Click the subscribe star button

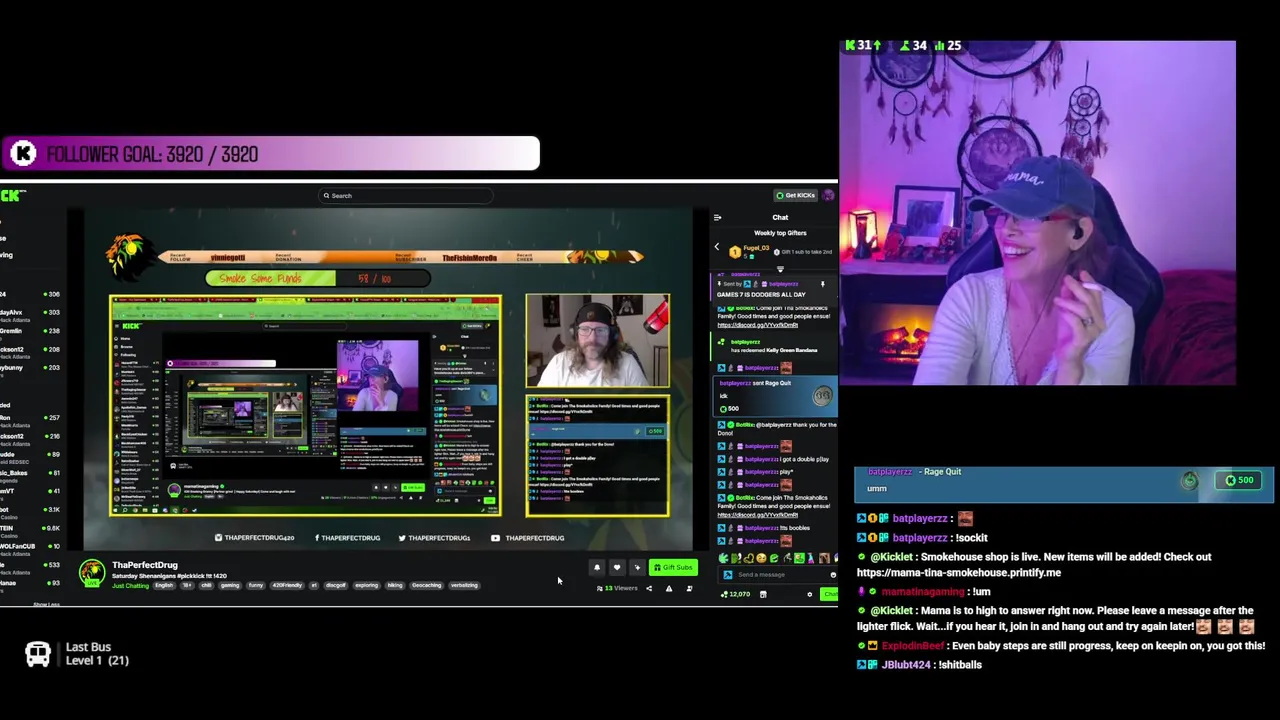click(x=637, y=567)
